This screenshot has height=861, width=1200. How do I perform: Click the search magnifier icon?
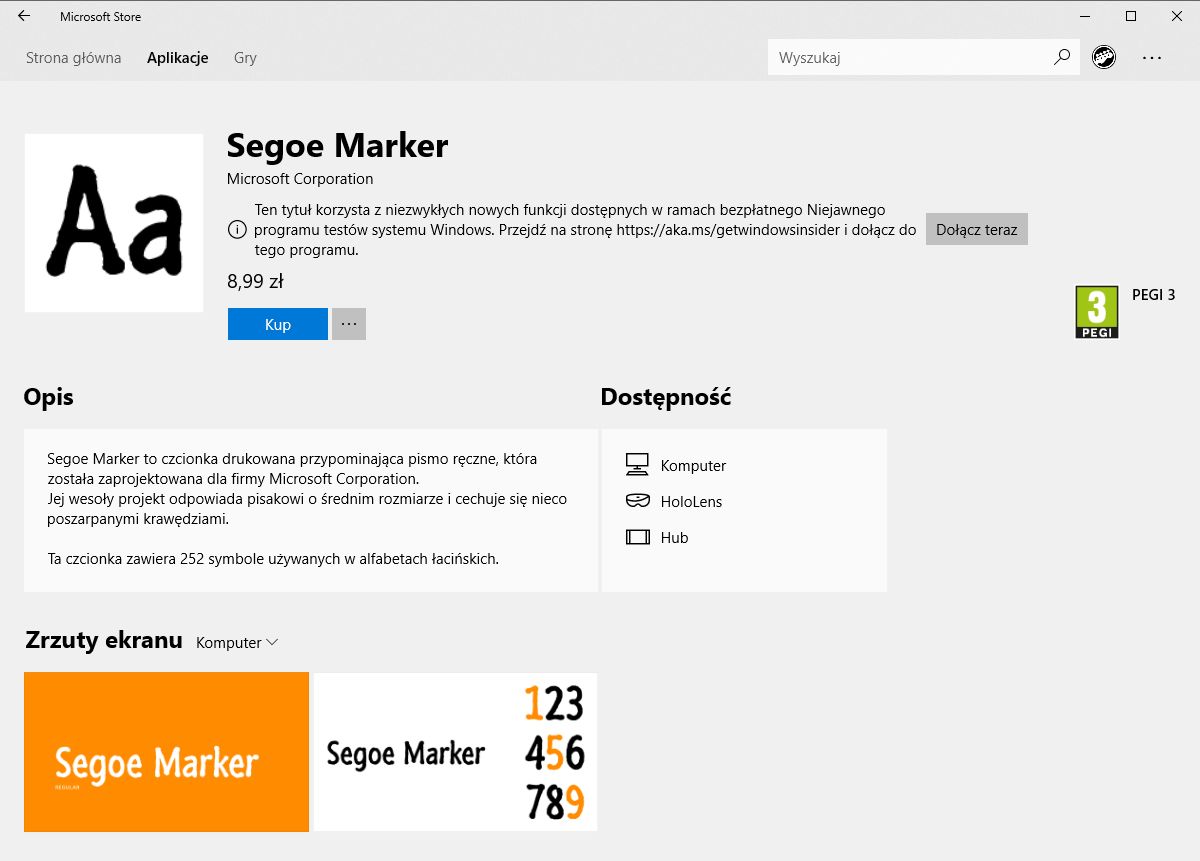click(1062, 57)
